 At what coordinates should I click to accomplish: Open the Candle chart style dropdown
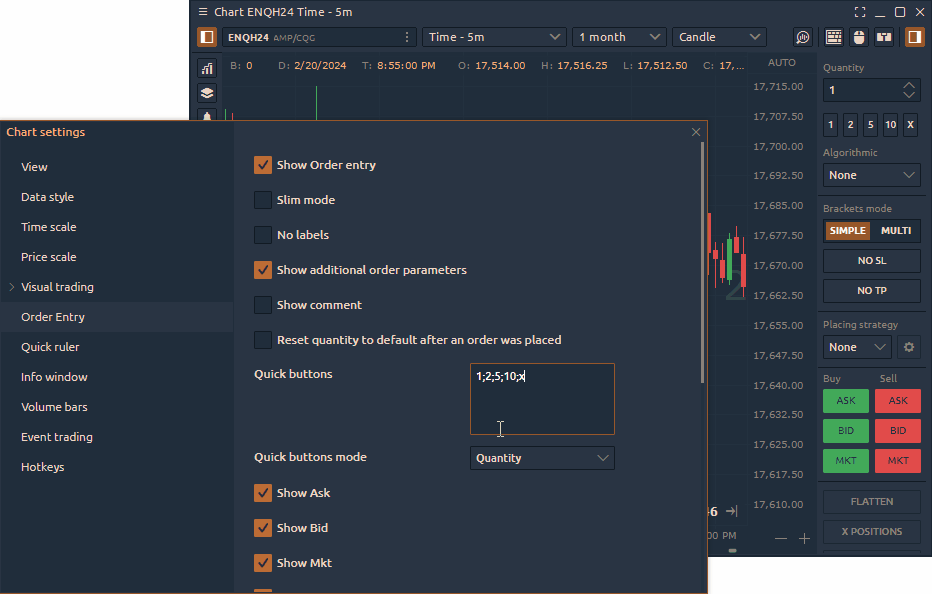[720, 37]
